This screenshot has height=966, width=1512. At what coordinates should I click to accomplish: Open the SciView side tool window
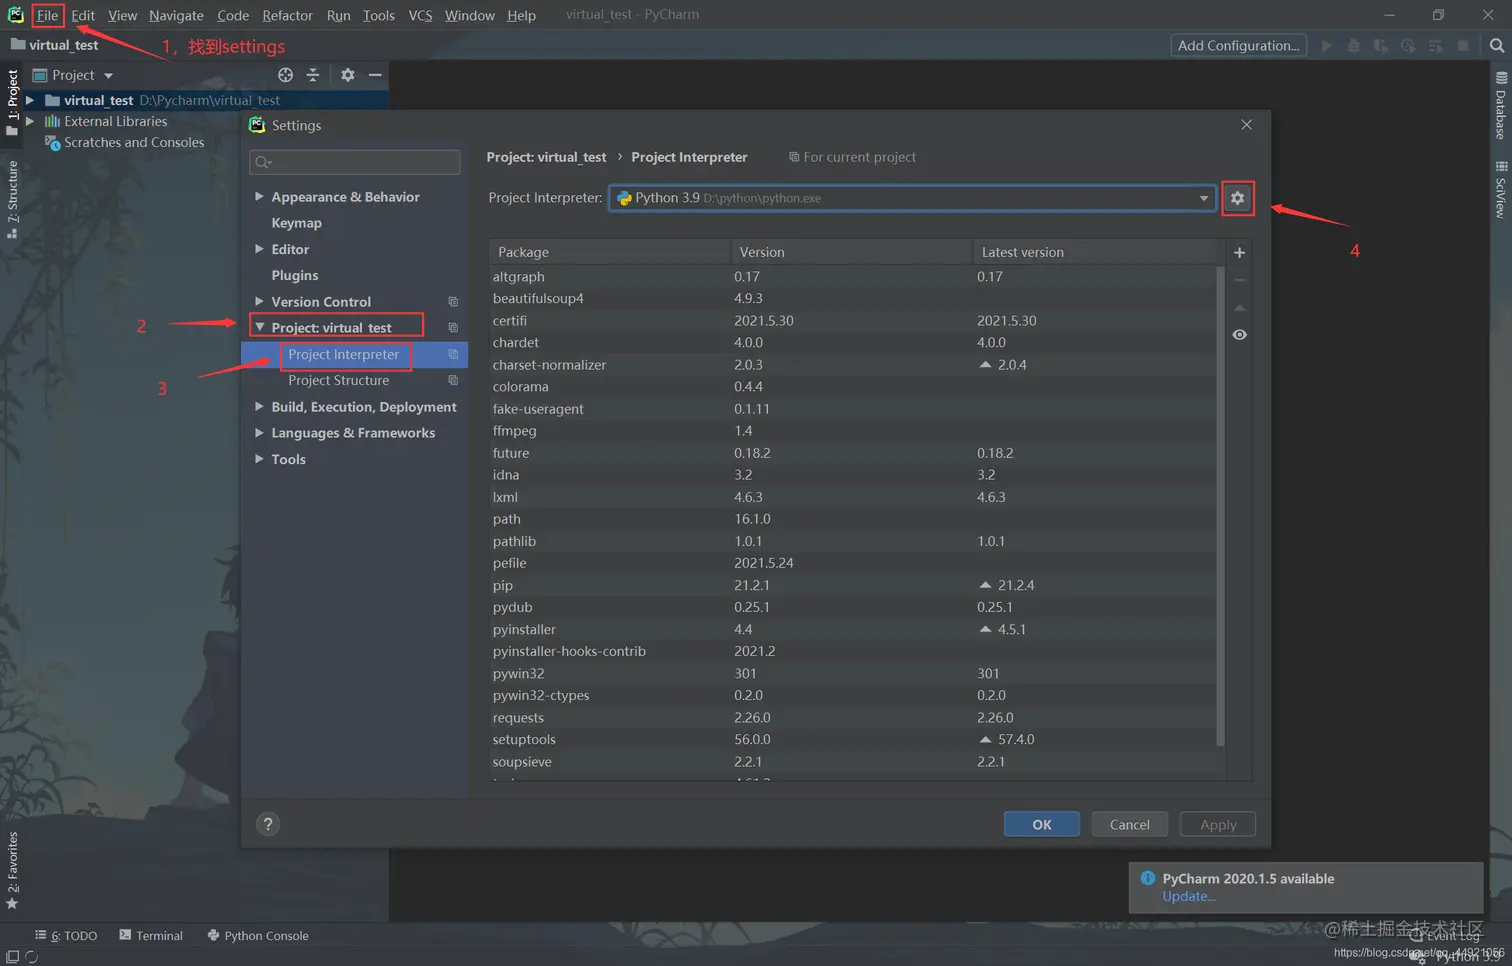[1501, 189]
